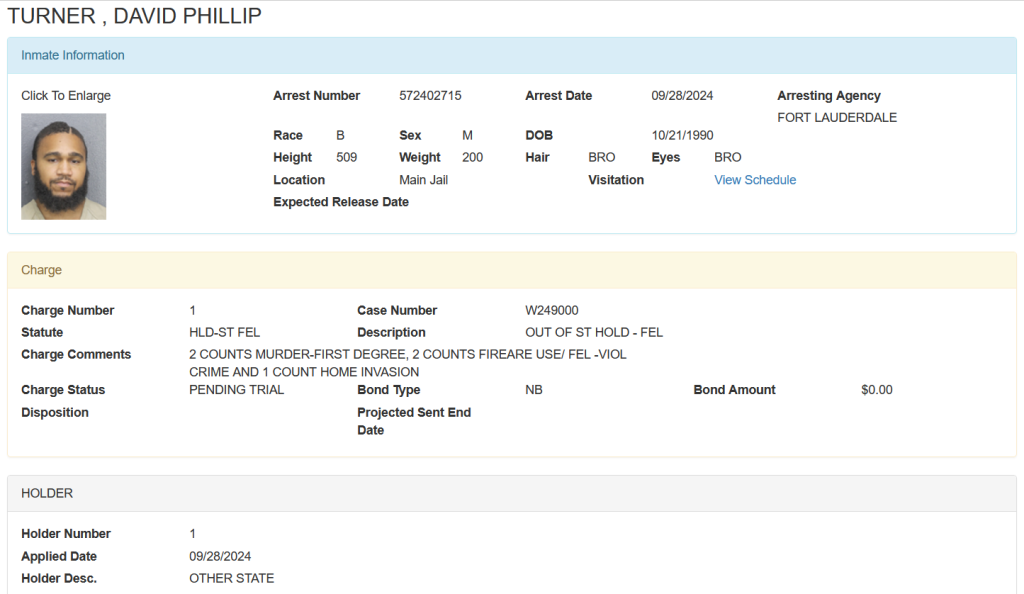The width and height of the screenshot is (1024, 594).
Task: Click the inmate booking photo thumbnail
Action: coord(63,166)
